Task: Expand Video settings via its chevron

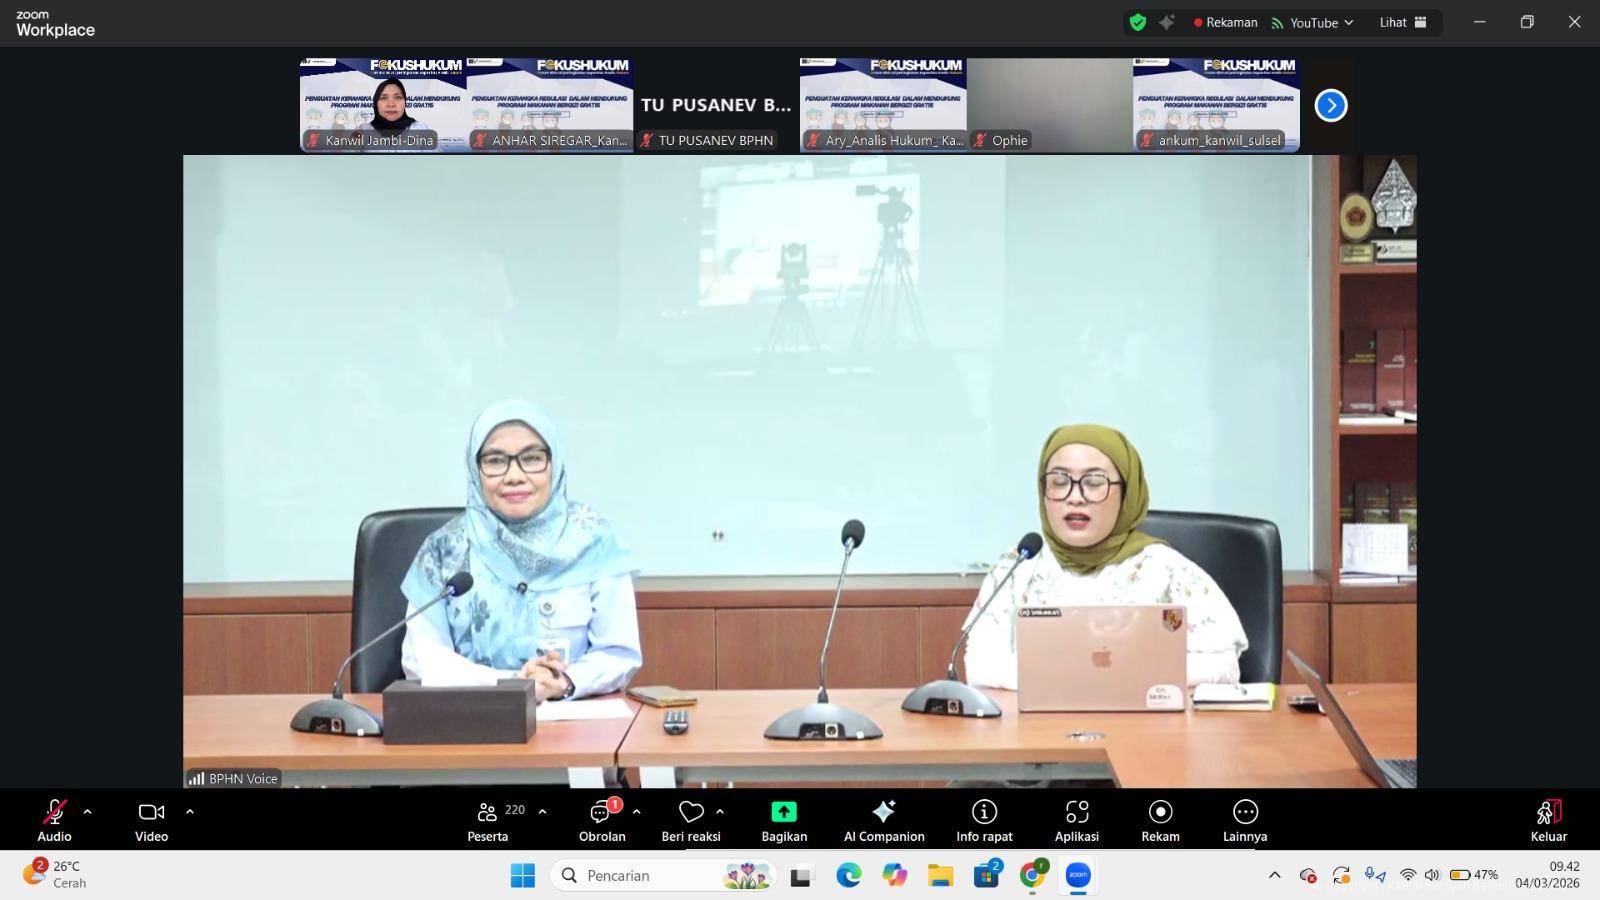Action: (x=190, y=812)
